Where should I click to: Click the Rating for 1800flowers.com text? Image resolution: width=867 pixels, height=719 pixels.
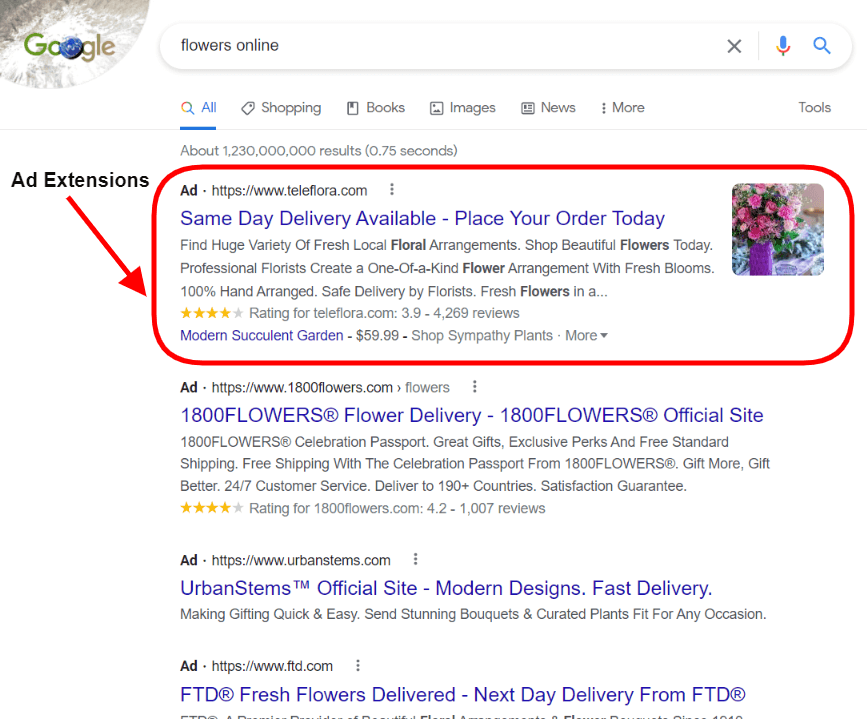pyautogui.click(x=397, y=508)
